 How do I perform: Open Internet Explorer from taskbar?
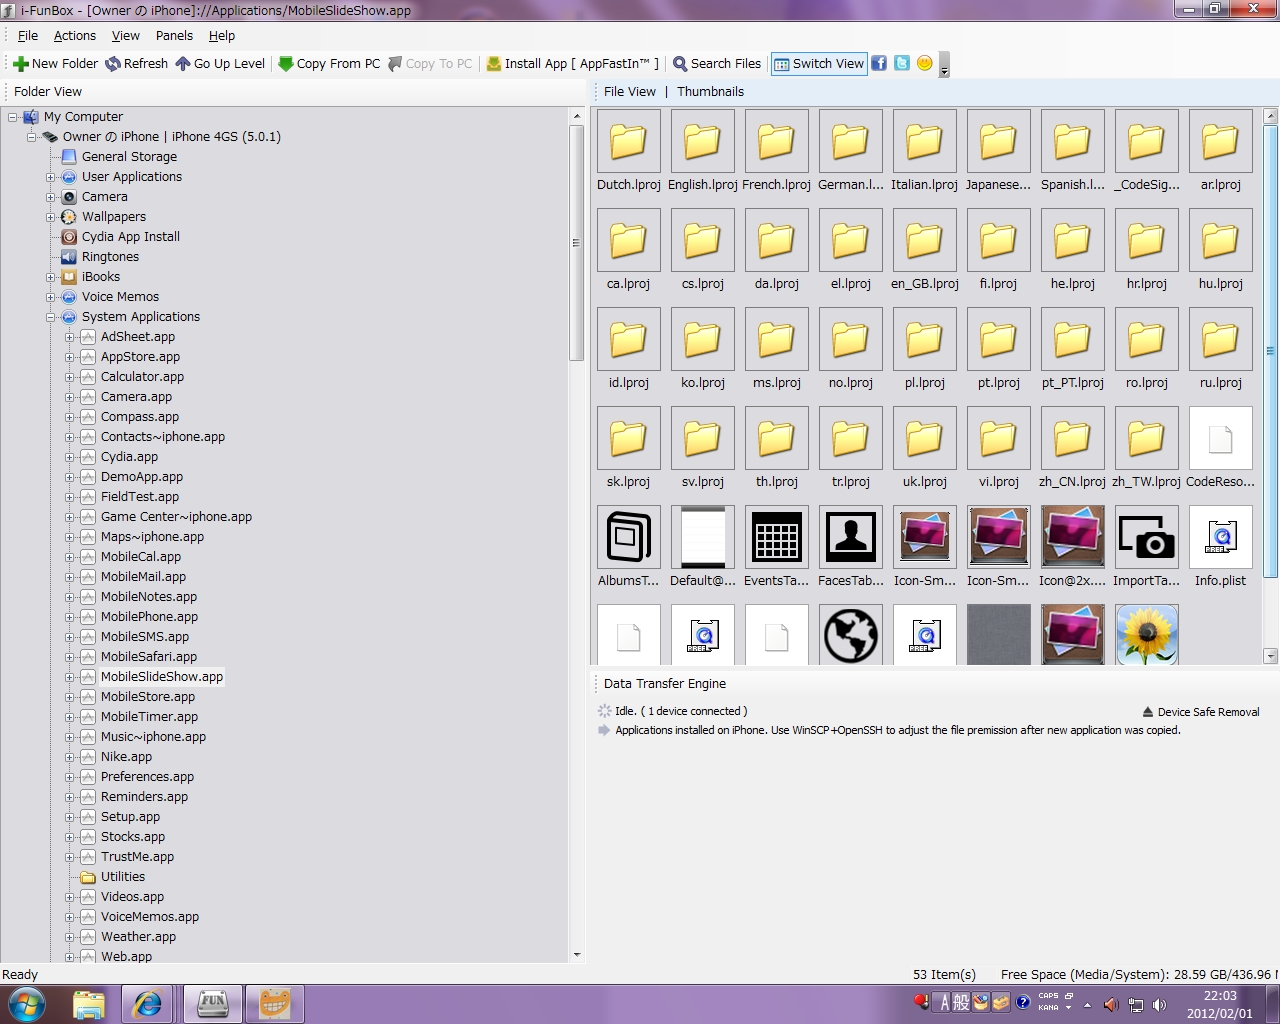click(x=148, y=1004)
